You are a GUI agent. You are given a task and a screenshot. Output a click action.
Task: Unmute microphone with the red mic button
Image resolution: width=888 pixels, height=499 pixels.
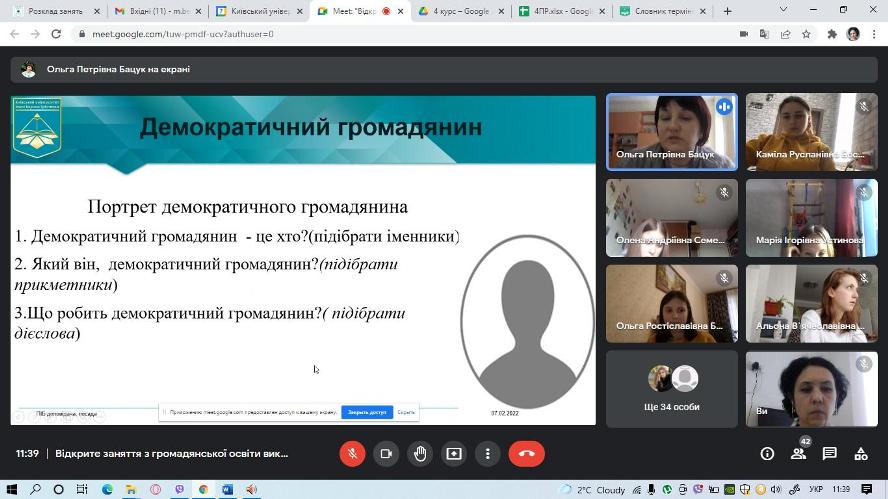pyautogui.click(x=352, y=454)
